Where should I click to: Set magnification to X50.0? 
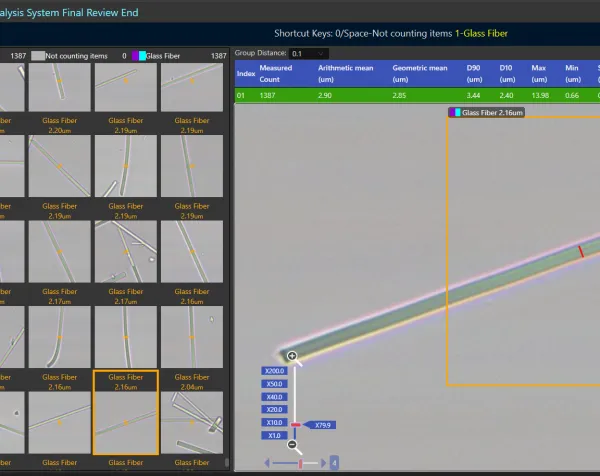pos(274,384)
